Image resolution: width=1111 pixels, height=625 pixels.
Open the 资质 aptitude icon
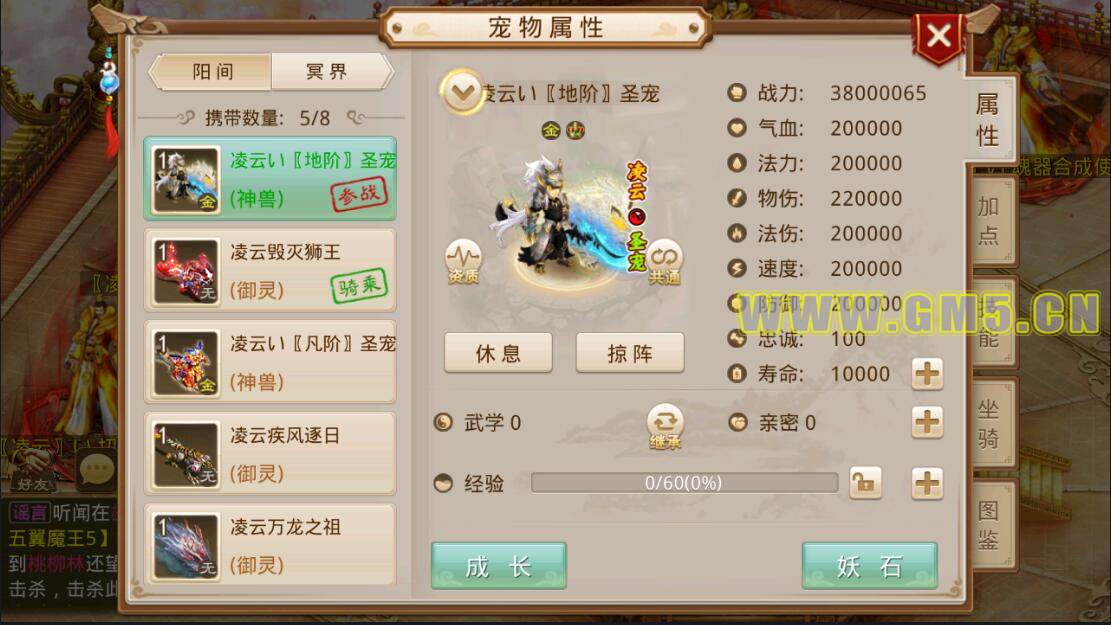click(463, 262)
